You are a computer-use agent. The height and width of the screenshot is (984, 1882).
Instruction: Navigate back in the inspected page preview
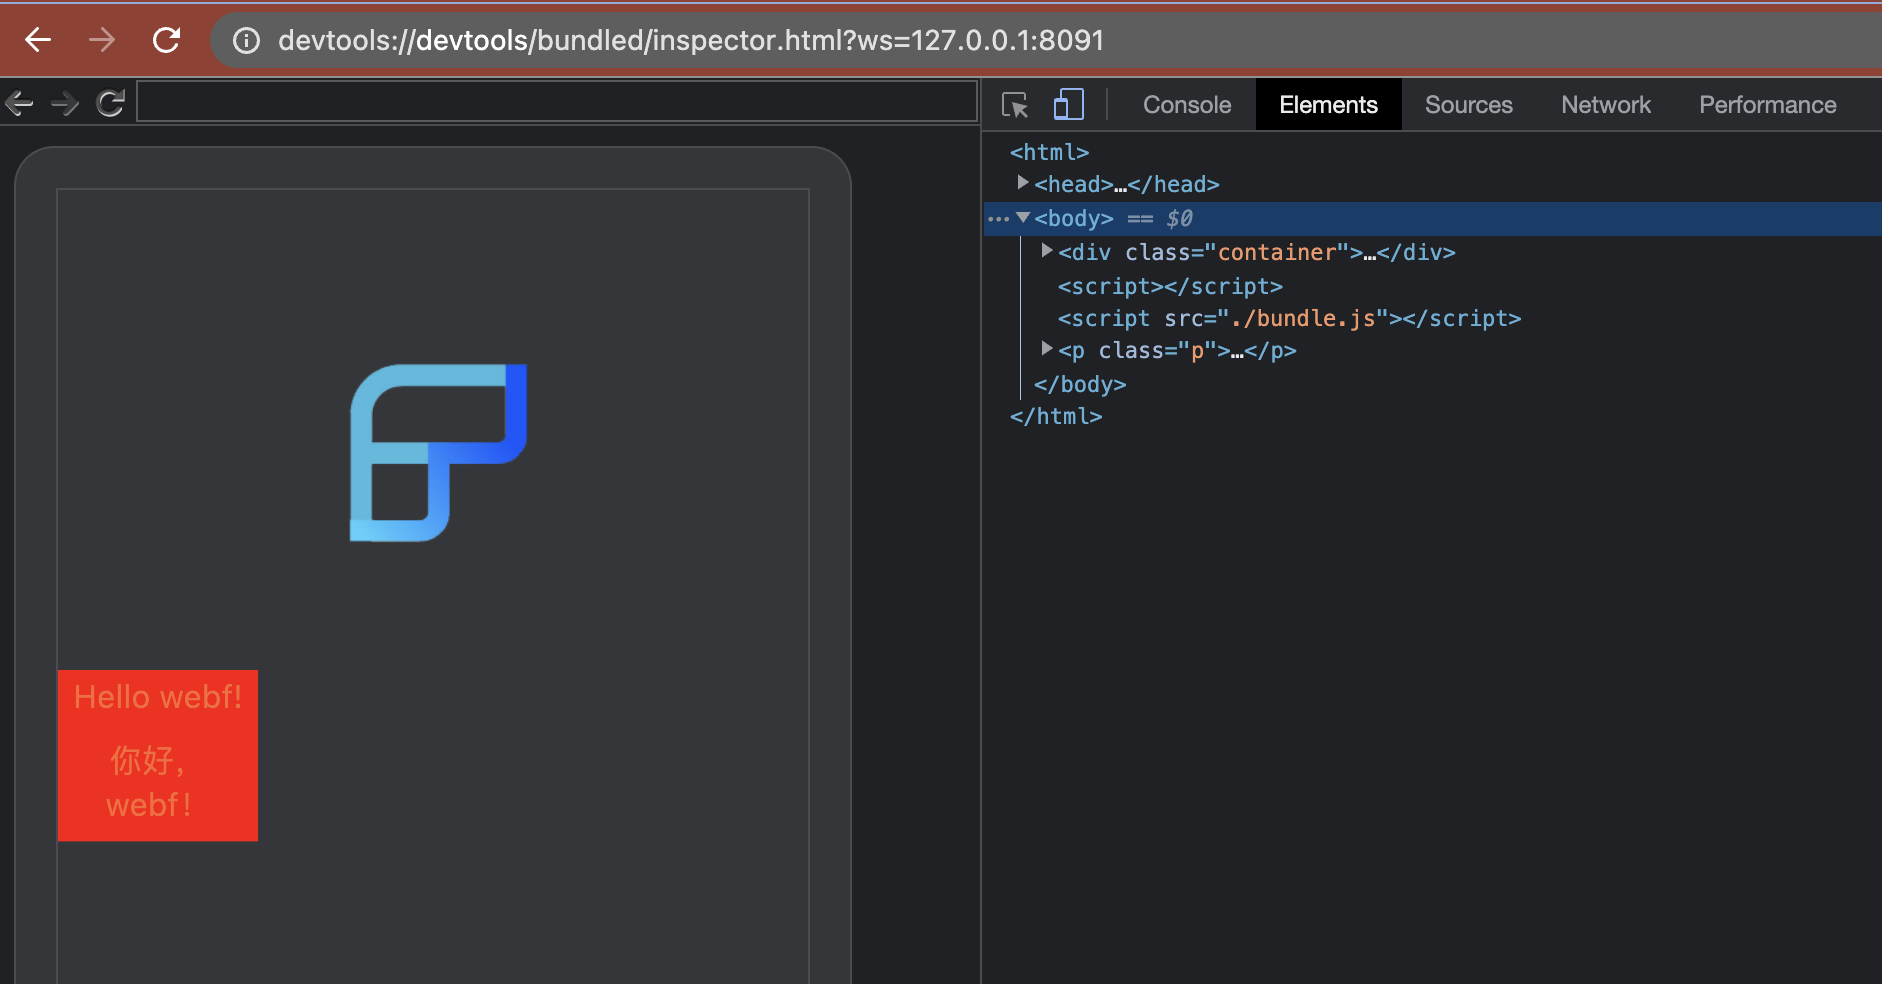20,103
